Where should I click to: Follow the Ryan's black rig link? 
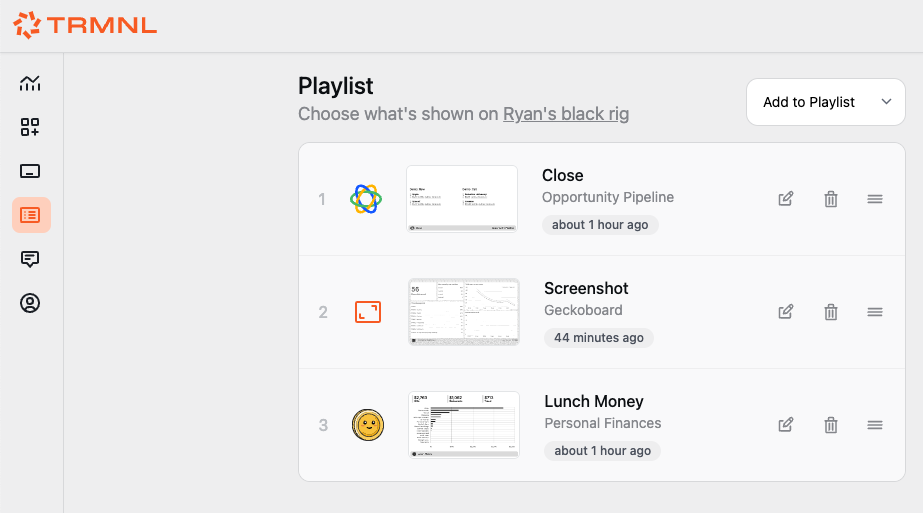pyautogui.click(x=566, y=114)
